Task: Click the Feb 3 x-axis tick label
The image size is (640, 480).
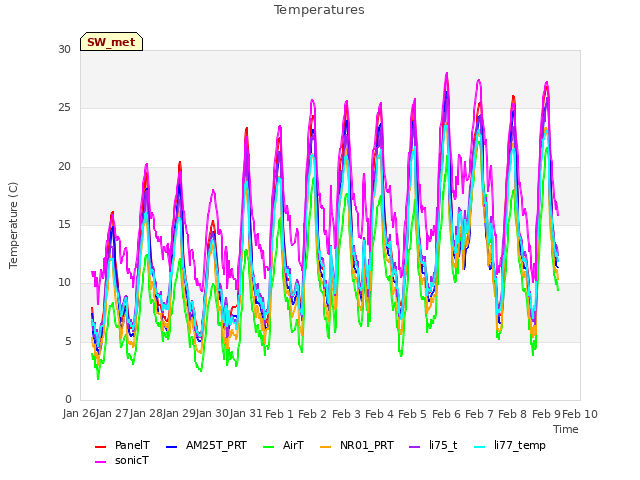Action: [346, 414]
